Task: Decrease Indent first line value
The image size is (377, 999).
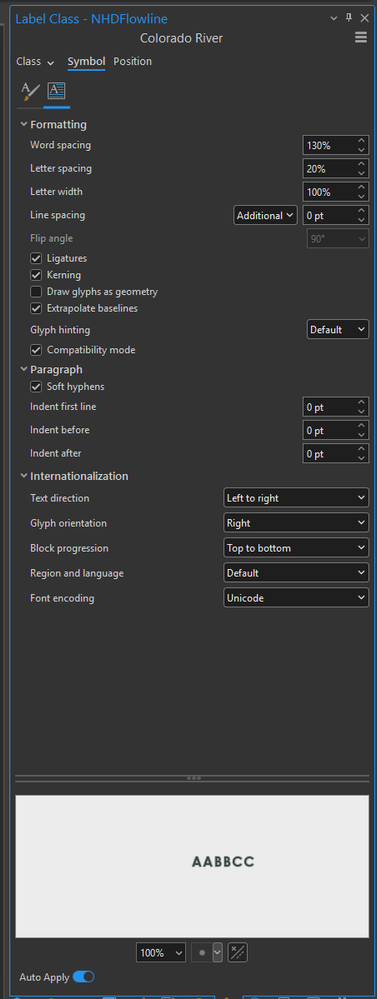Action: (361, 411)
